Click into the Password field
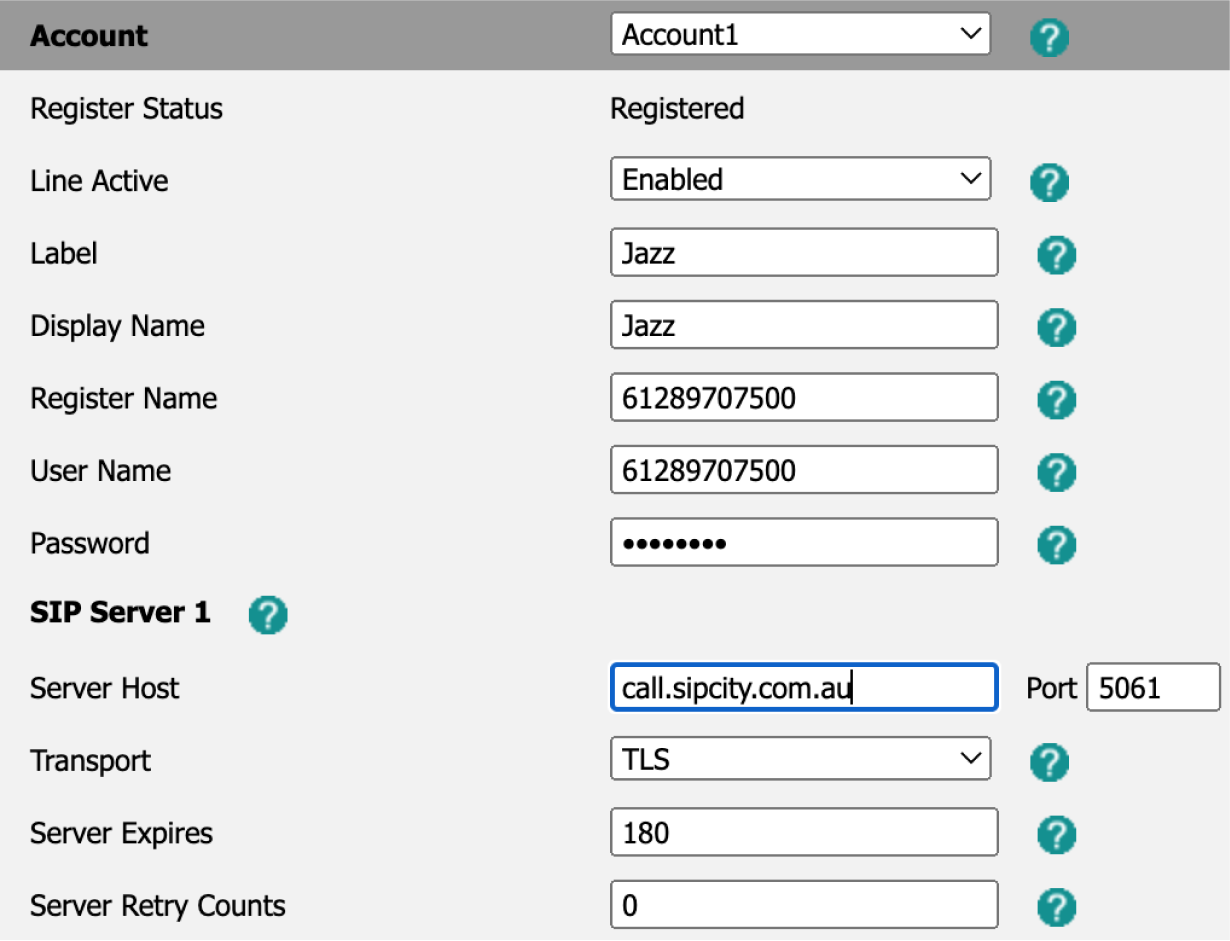This screenshot has height=941, width=1230. pos(803,543)
